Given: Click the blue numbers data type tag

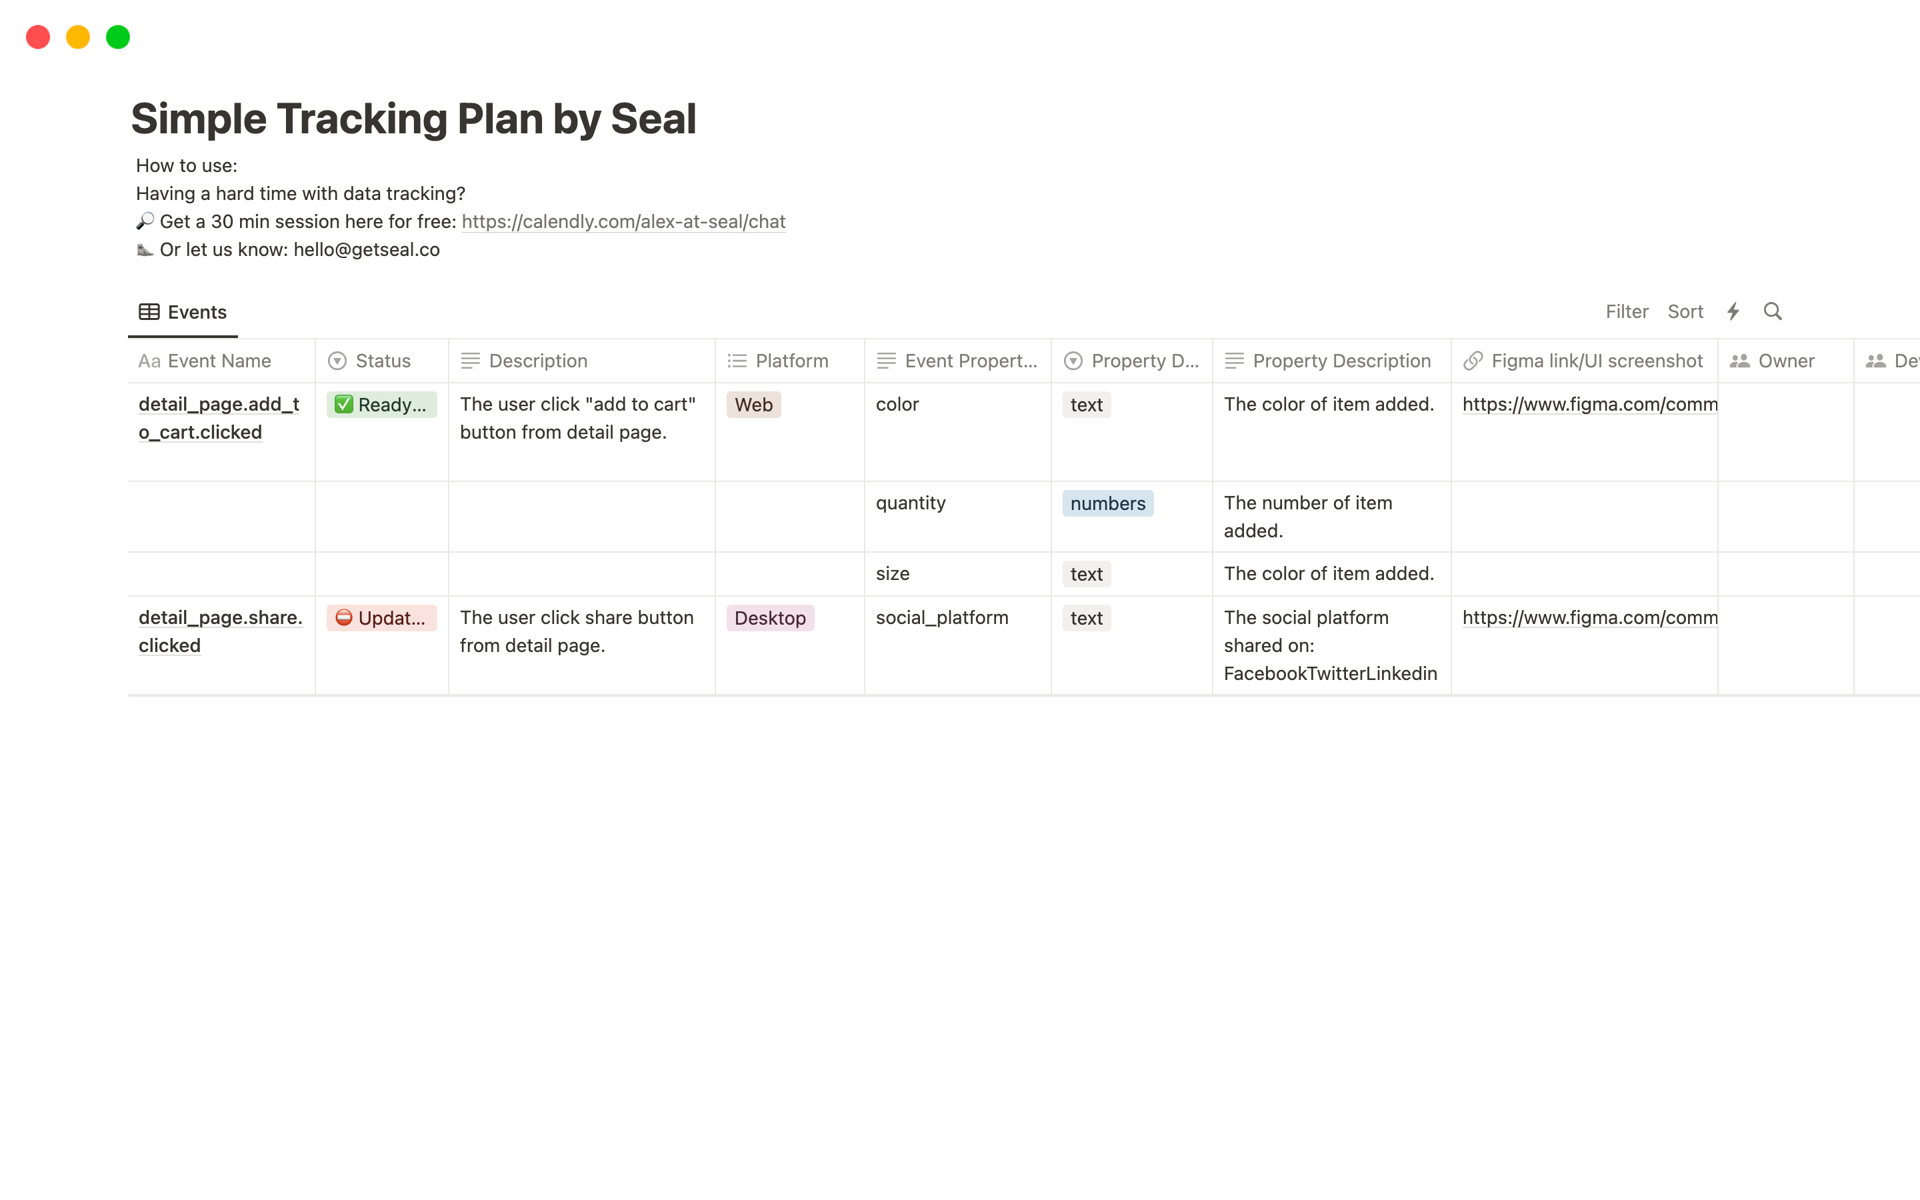Looking at the screenshot, I should click(1107, 504).
